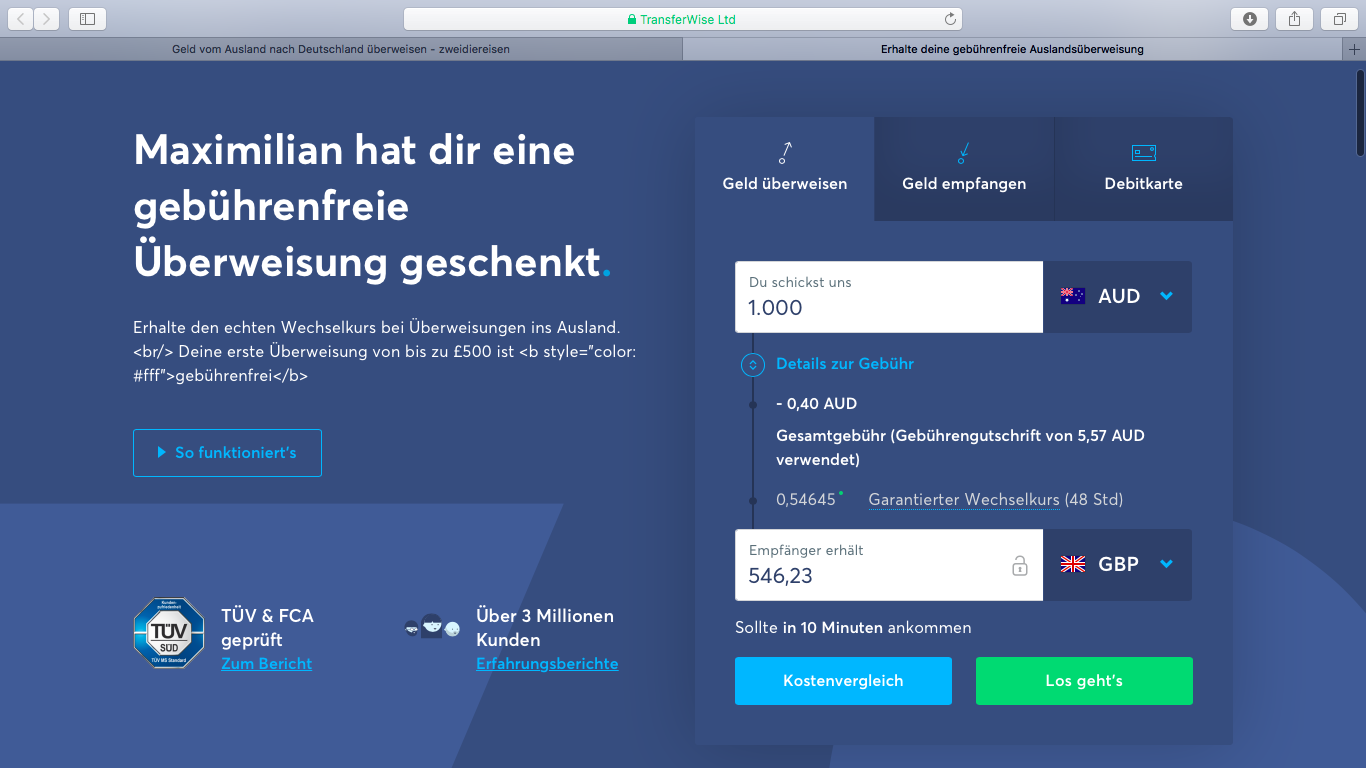Click the send-money arrow icon
The width and height of the screenshot is (1366, 768).
[x=785, y=153]
